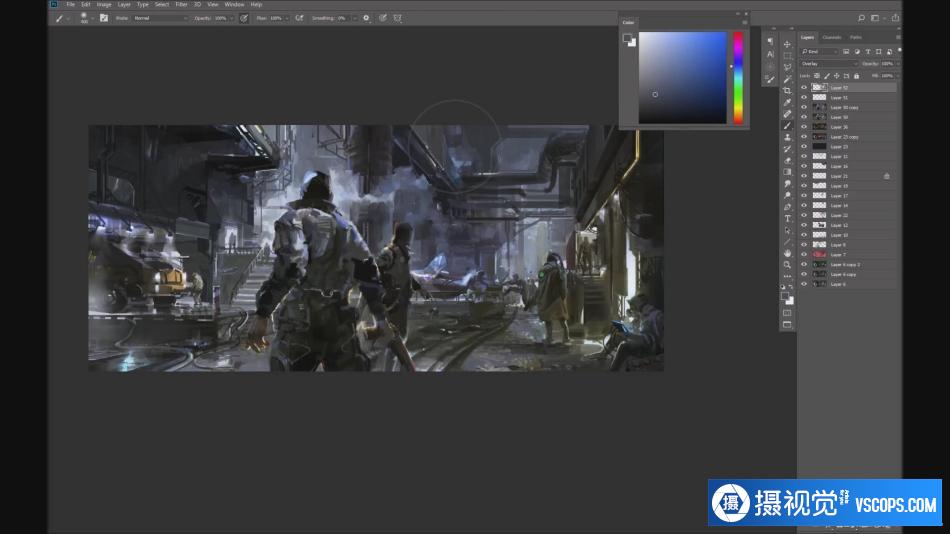Toggle visibility of Layer 6 copy
Image resolution: width=950 pixels, height=534 pixels.
[x=804, y=274]
